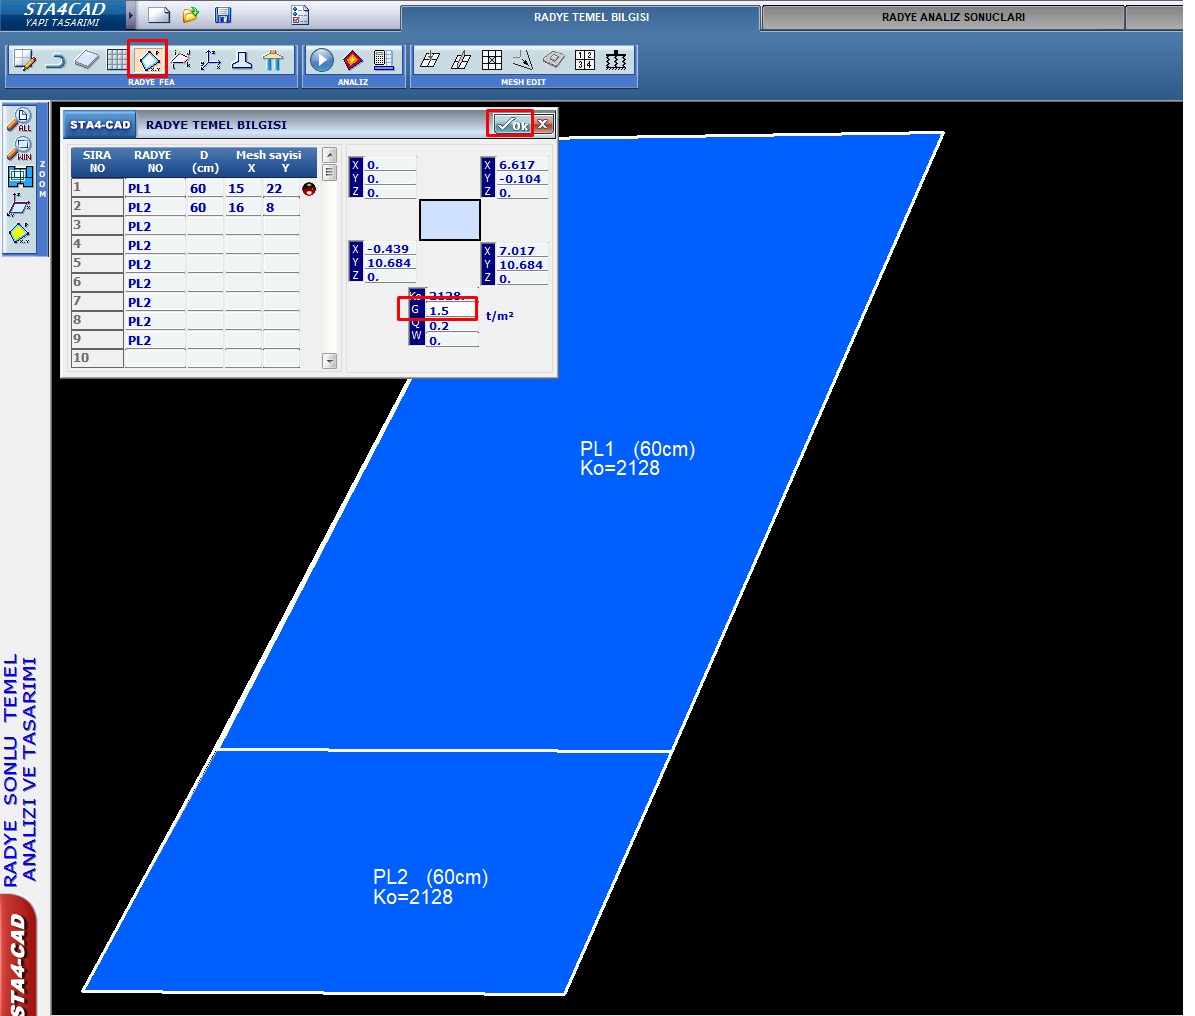Open file with the folder icon
Screen dimensions: 1195x1016
pos(191,15)
